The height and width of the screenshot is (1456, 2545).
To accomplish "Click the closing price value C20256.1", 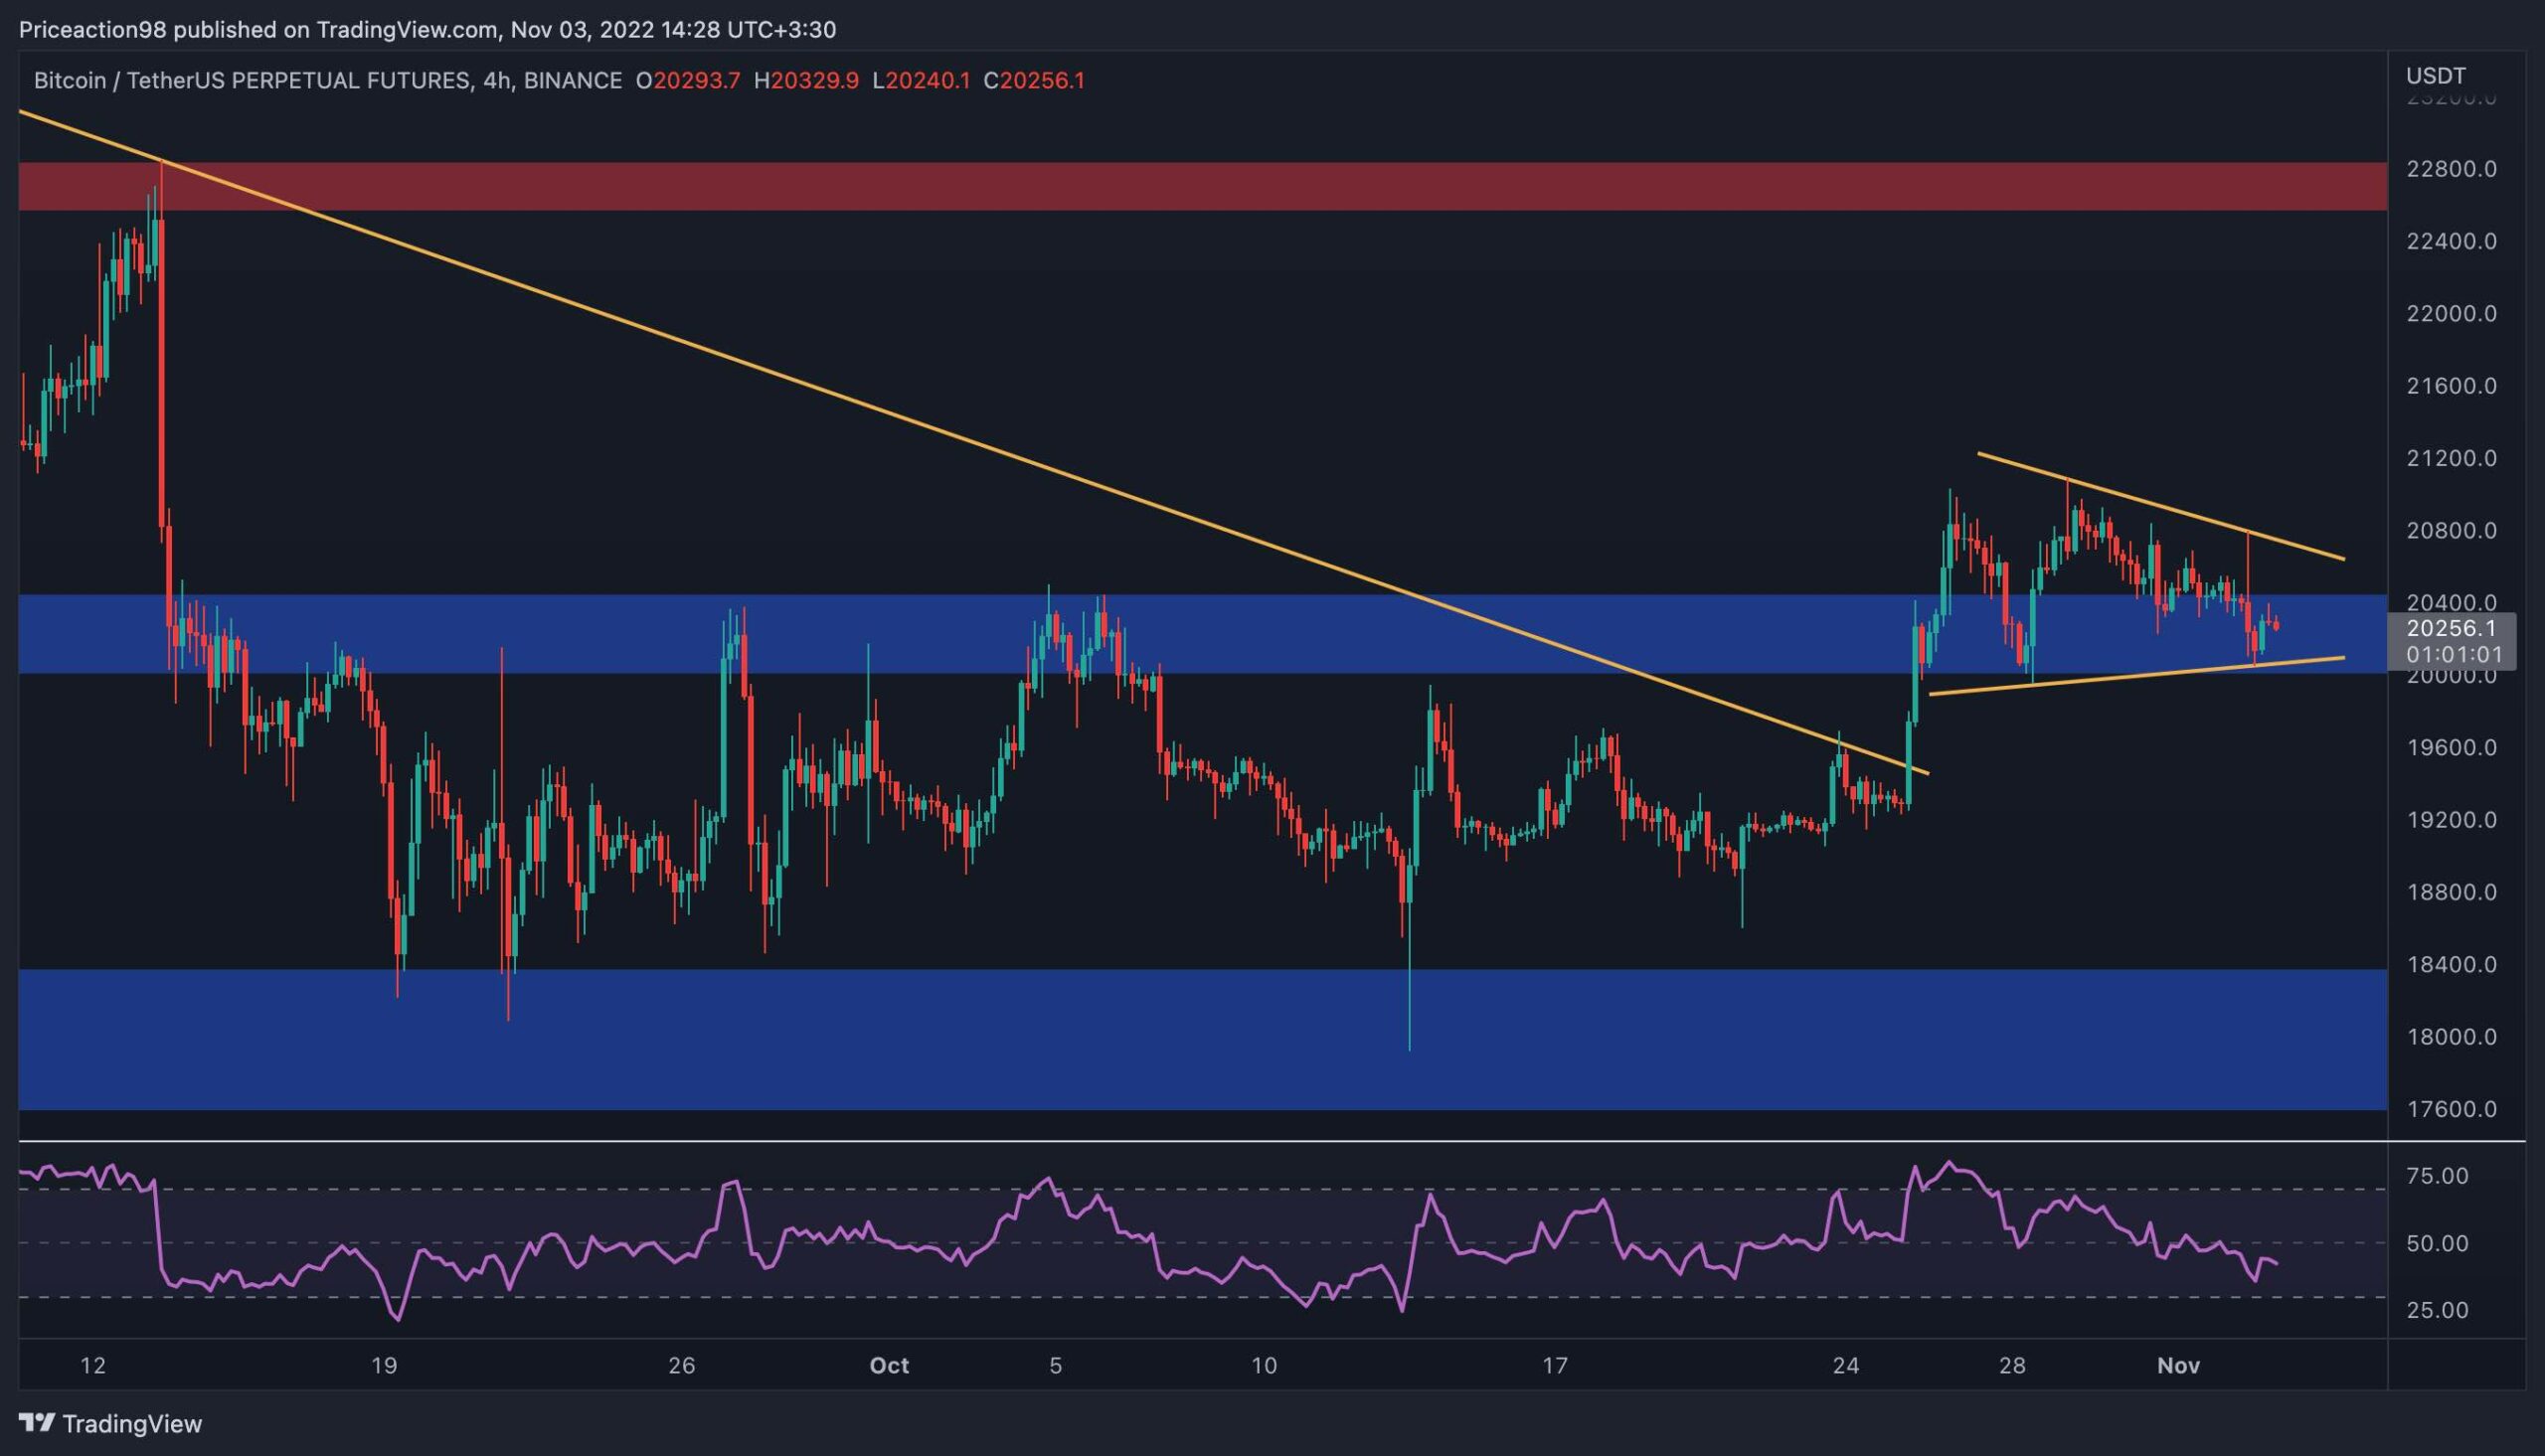I will pos(1034,81).
